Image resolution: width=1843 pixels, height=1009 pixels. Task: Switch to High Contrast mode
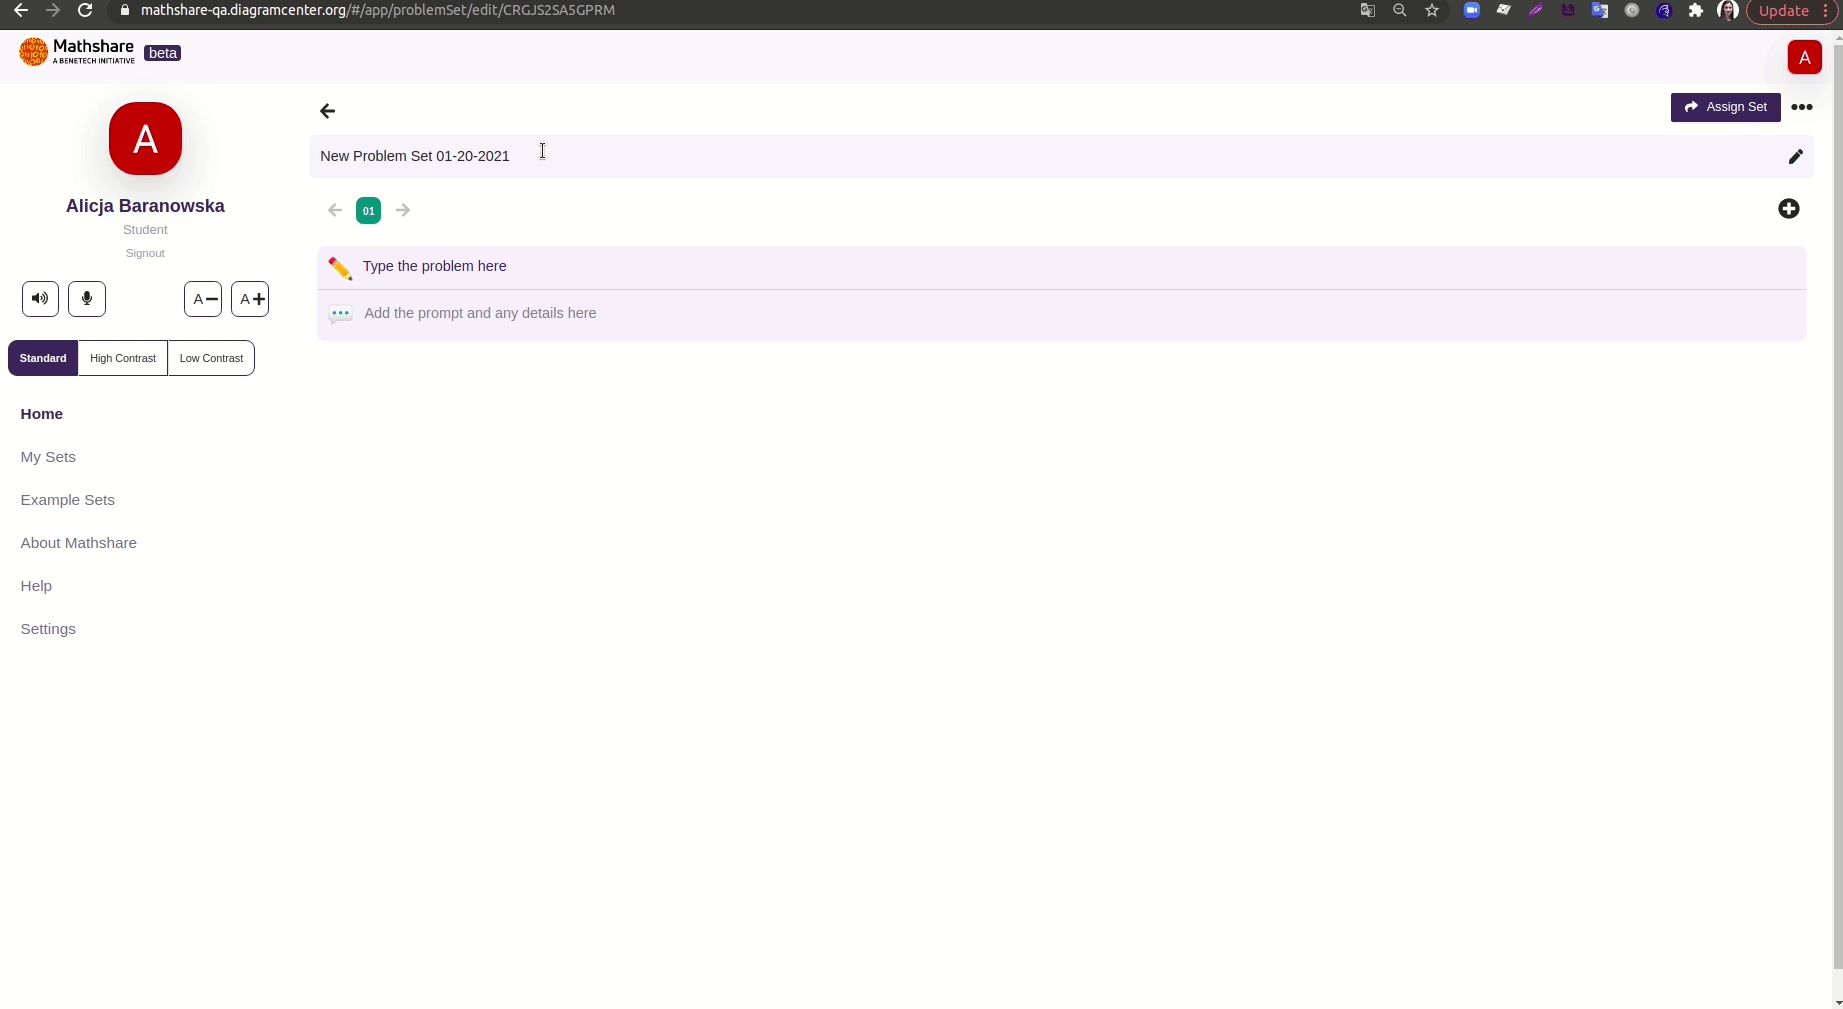[123, 358]
